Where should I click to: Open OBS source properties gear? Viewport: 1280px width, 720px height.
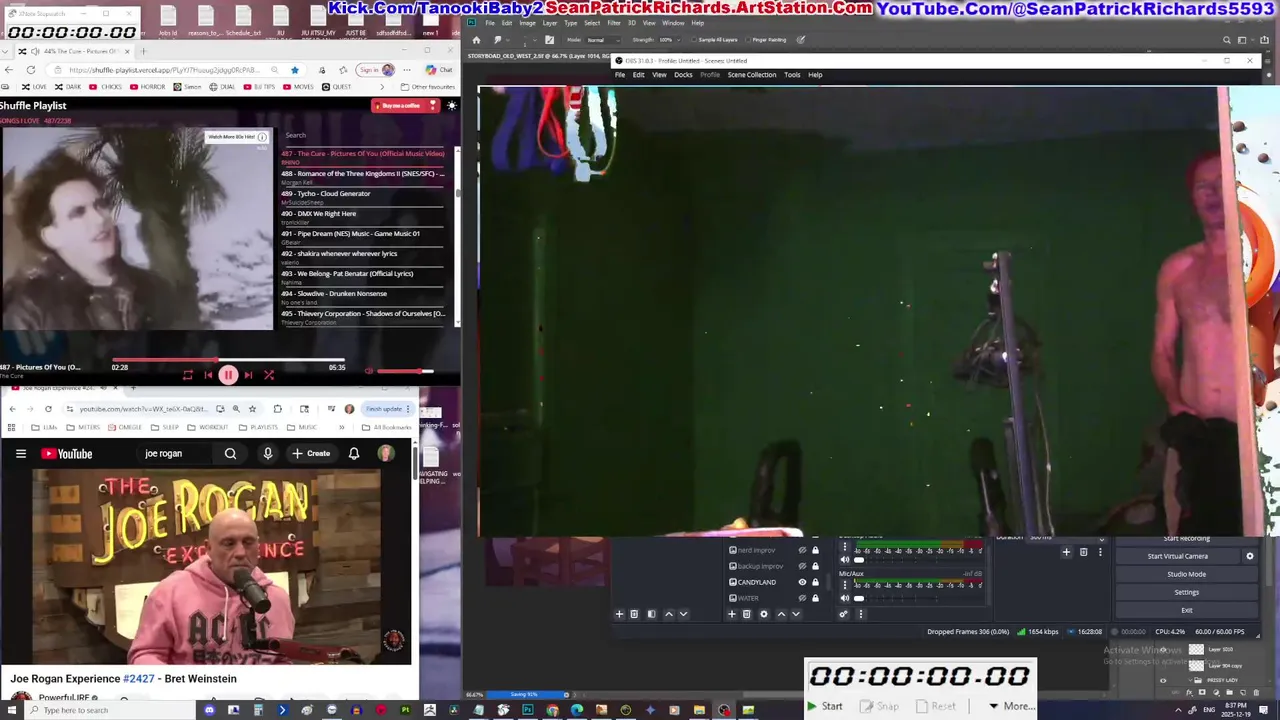tap(764, 614)
